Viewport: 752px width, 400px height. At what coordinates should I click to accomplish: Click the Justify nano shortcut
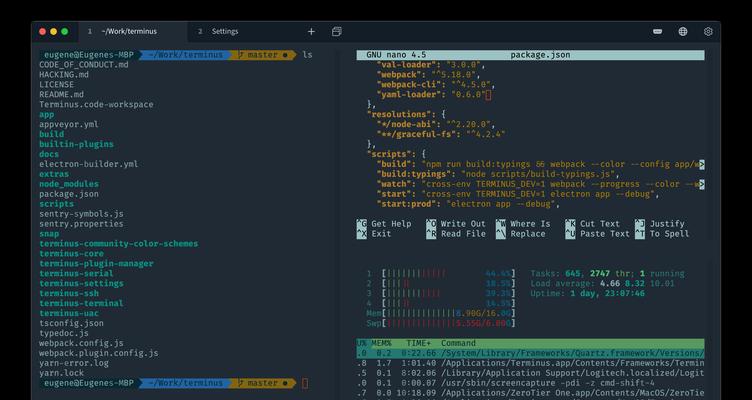tap(659, 224)
